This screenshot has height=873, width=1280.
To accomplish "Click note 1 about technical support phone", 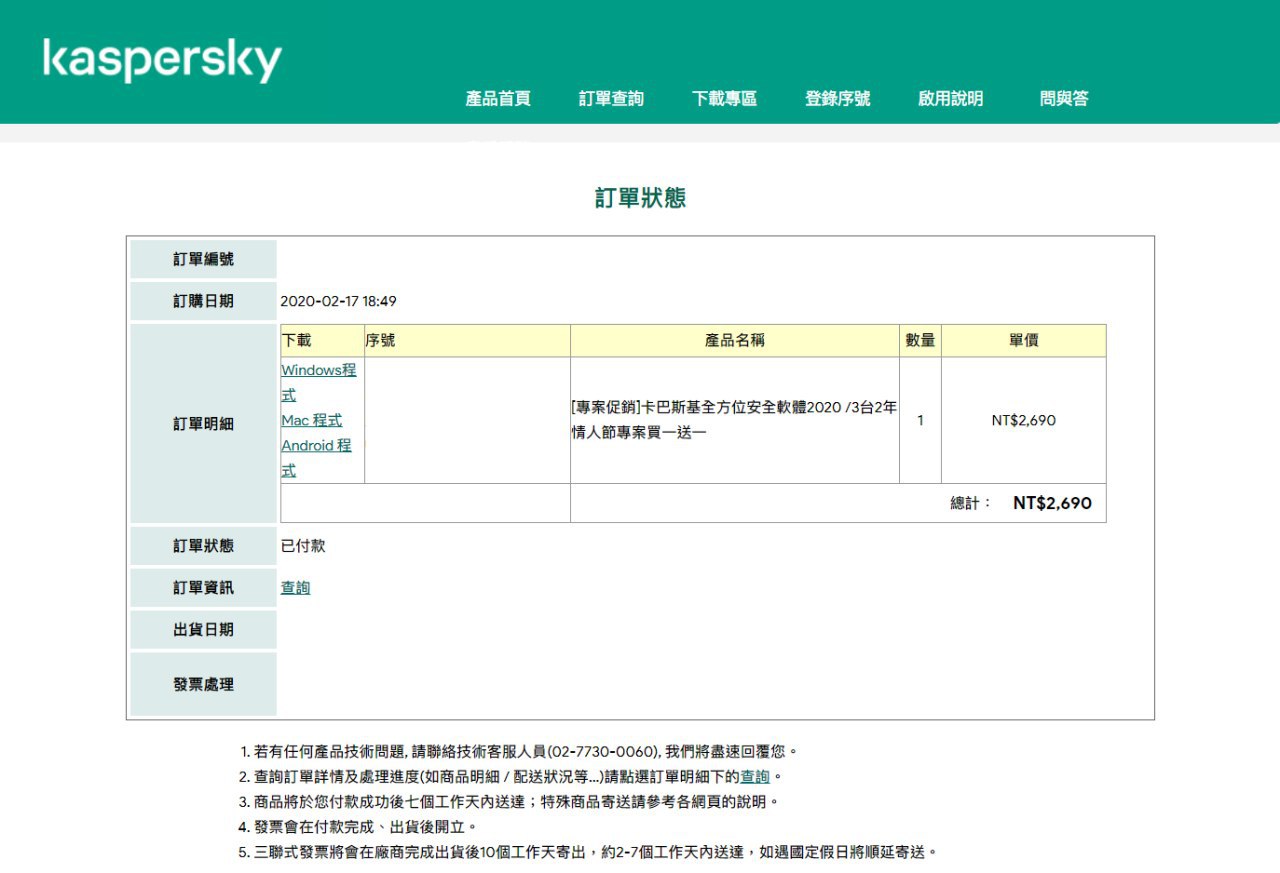I will click(x=518, y=752).
